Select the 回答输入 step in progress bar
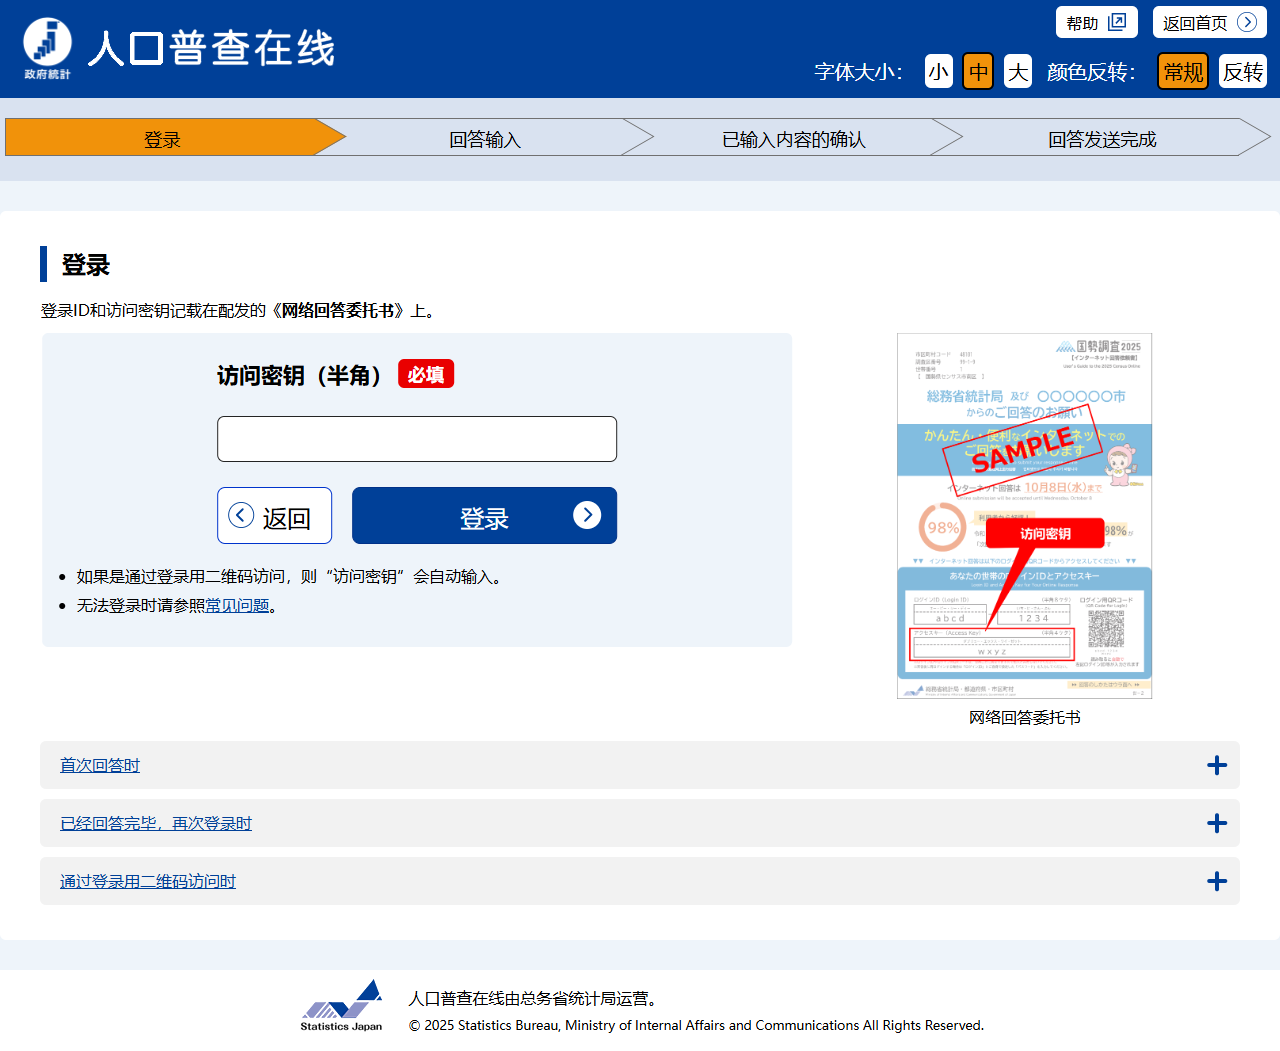 pos(485,139)
